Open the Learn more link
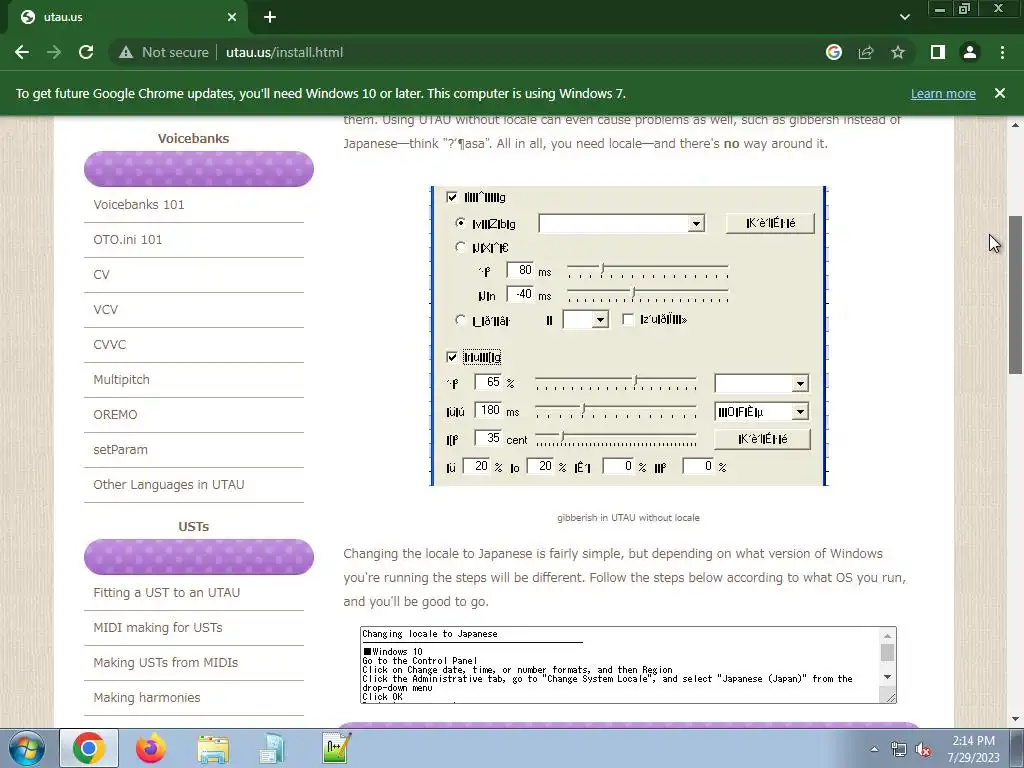The image size is (1024, 768). [943, 93]
